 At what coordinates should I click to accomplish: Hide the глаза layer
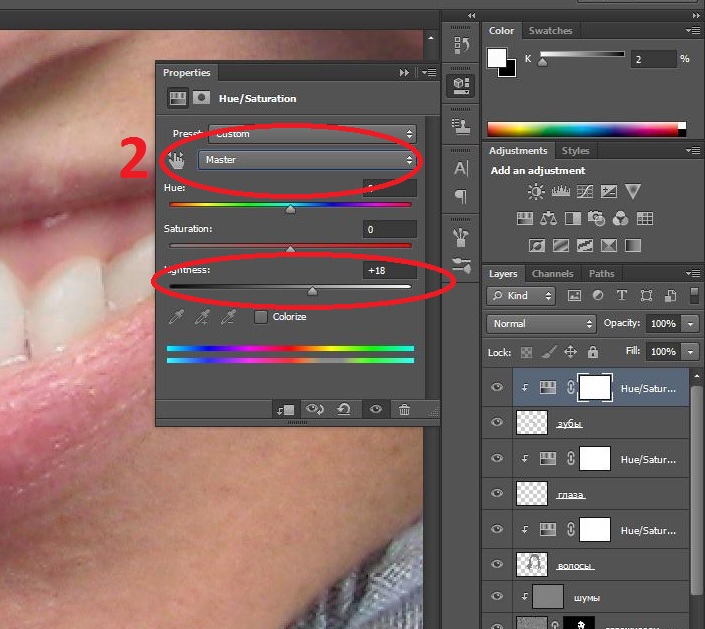tap(497, 493)
